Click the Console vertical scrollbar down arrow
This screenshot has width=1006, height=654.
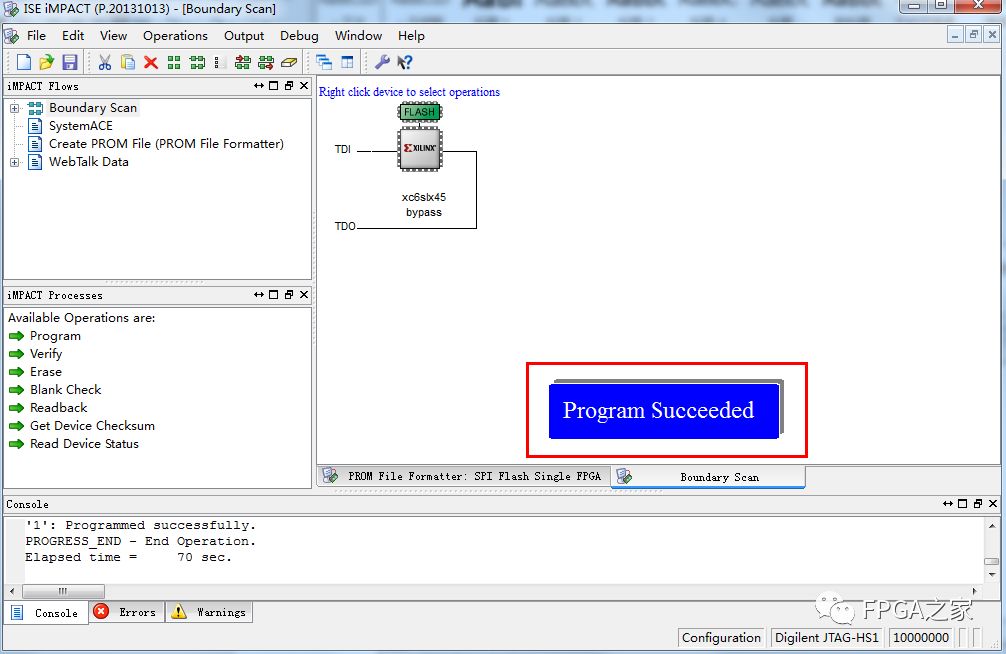992,574
